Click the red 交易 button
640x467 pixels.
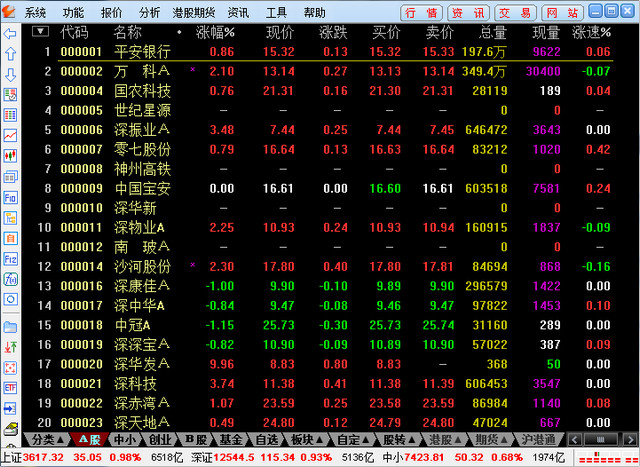coord(516,13)
